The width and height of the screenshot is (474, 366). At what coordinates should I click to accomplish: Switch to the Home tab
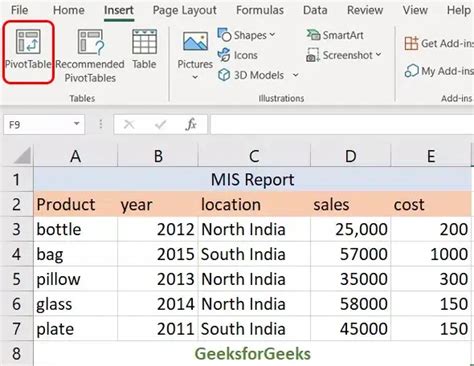tap(69, 10)
